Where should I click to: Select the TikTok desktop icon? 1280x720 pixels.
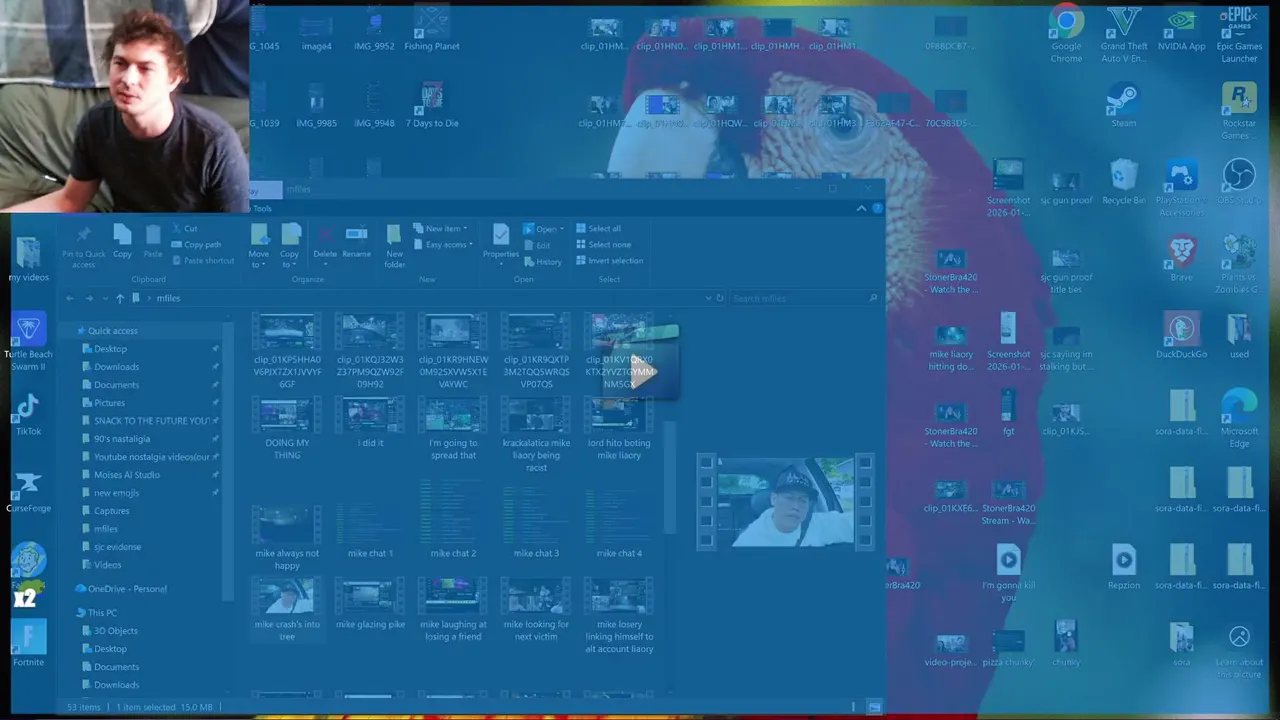(x=28, y=415)
